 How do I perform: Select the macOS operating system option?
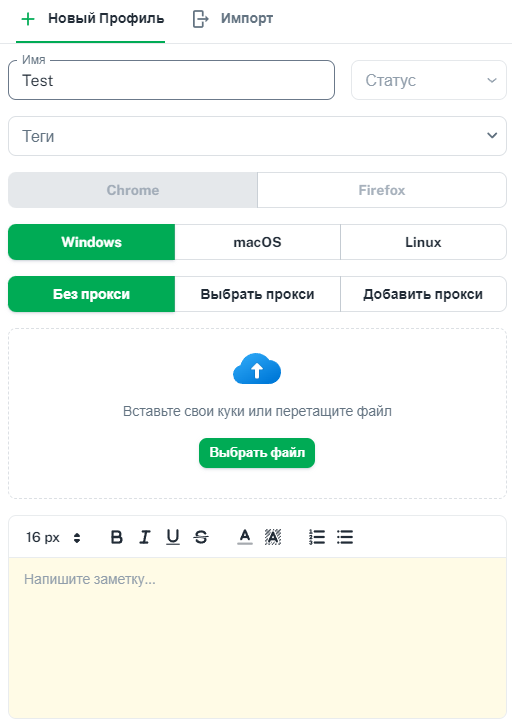click(x=257, y=242)
